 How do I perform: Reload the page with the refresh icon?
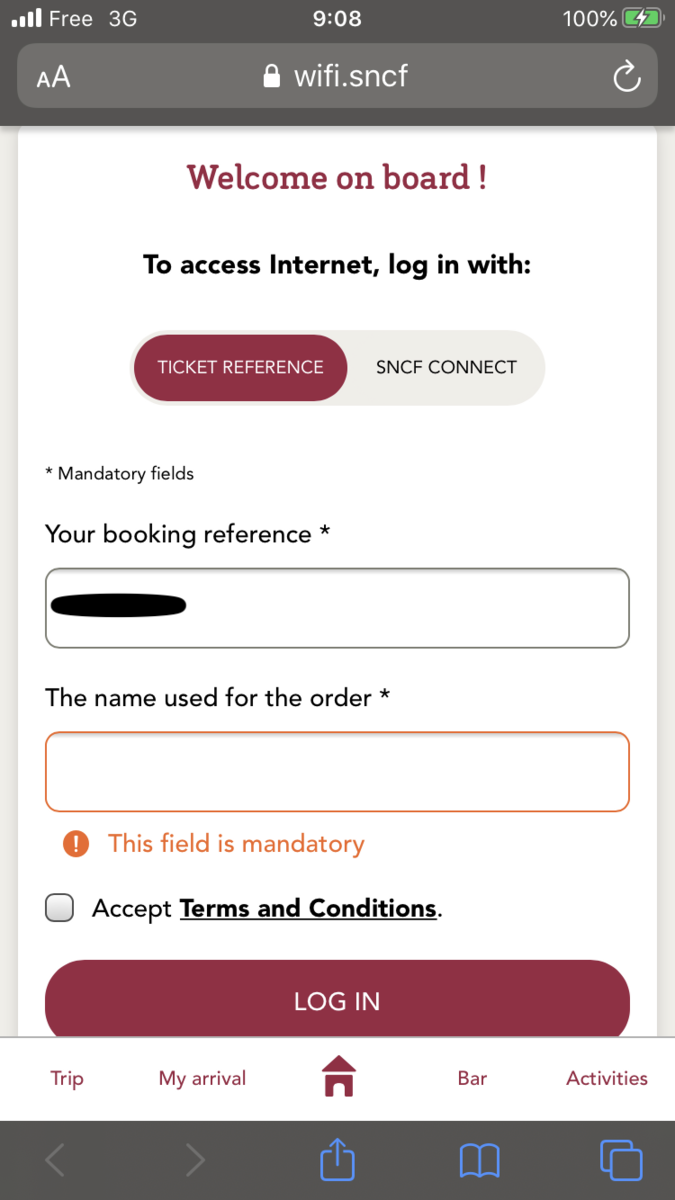pyautogui.click(x=626, y=77)
